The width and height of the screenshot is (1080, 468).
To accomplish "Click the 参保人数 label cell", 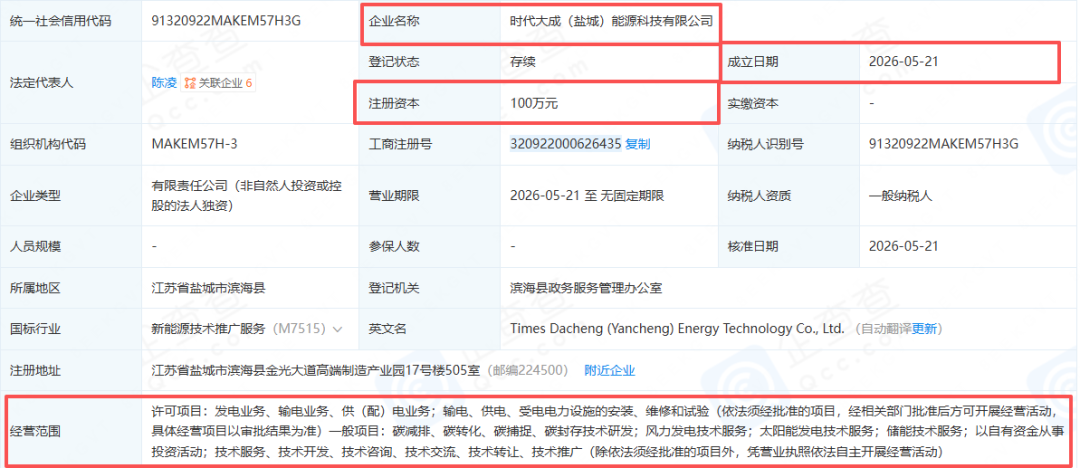I will [430, 245].
